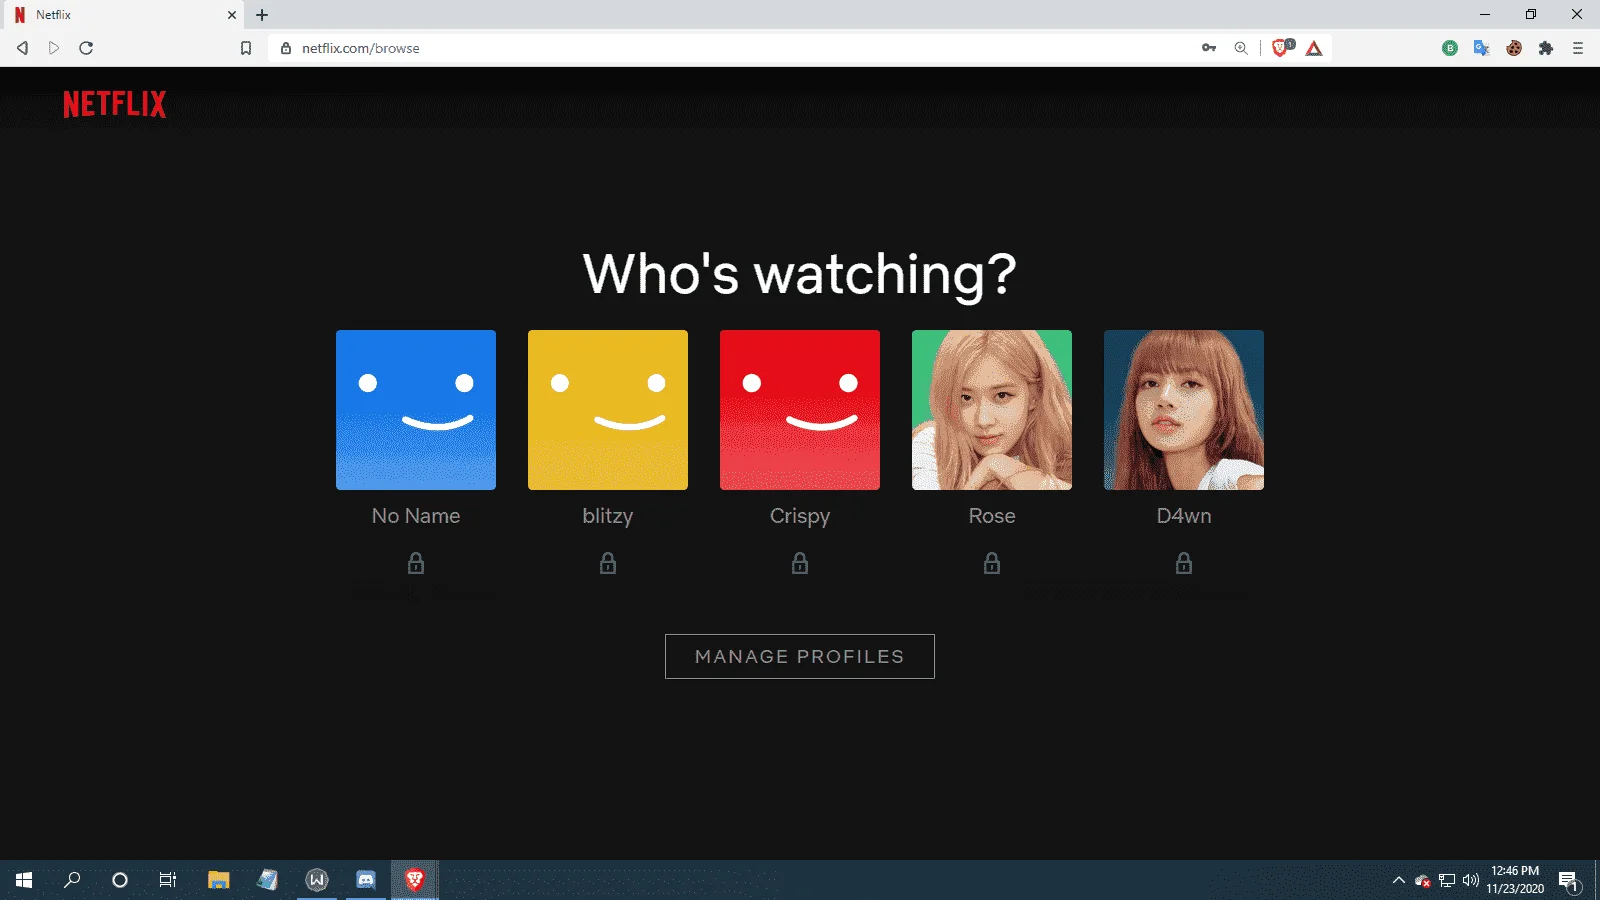Open the saved passwords key icon
1600x900 pixels.
click(x=1209, y=48)
